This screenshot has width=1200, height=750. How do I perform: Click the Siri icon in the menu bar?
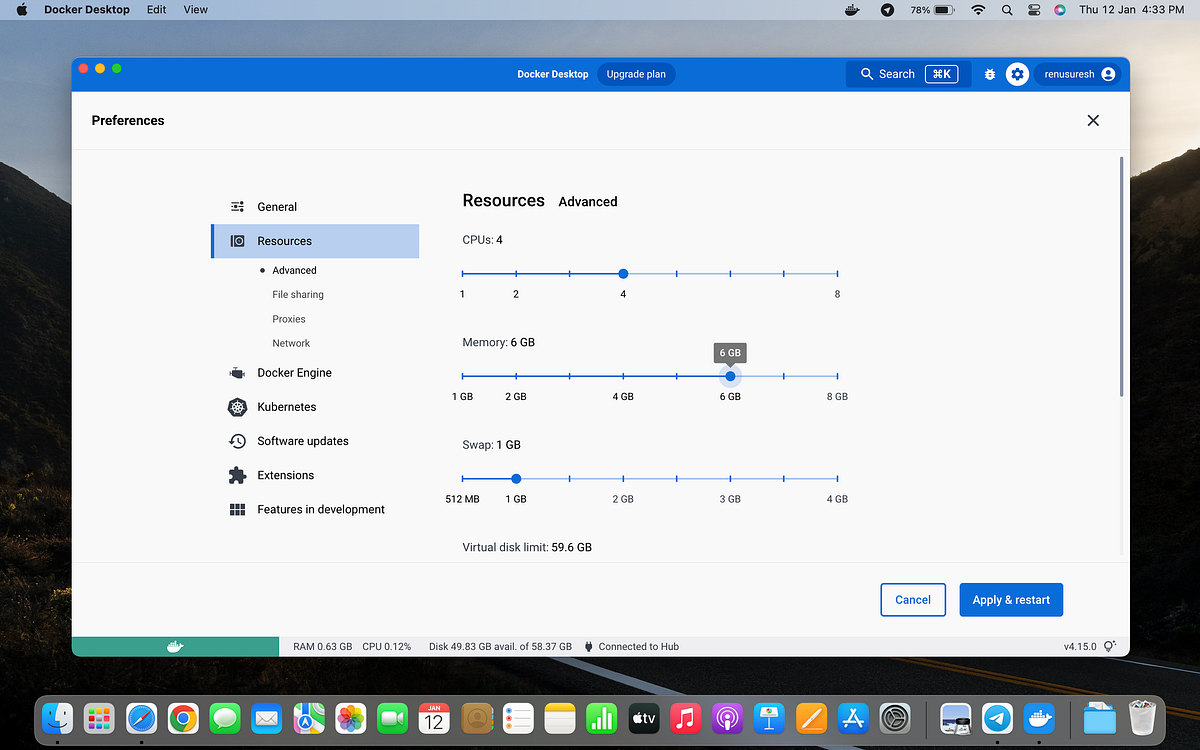[1060, 10]
